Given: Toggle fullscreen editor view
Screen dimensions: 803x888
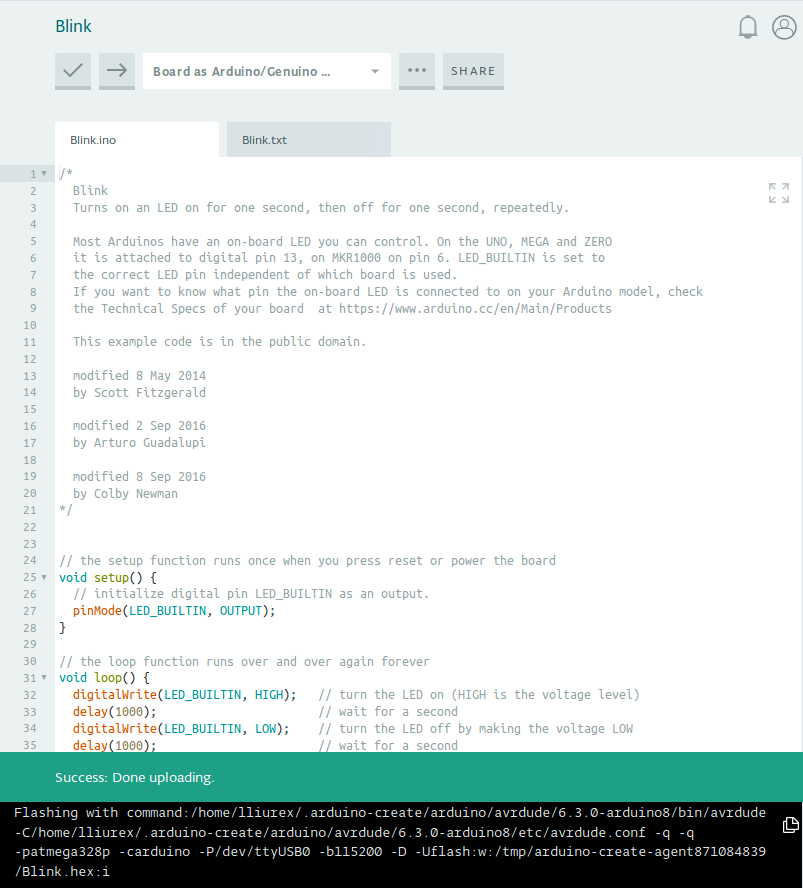Looking at the screenshot, I should coord(779,193).
